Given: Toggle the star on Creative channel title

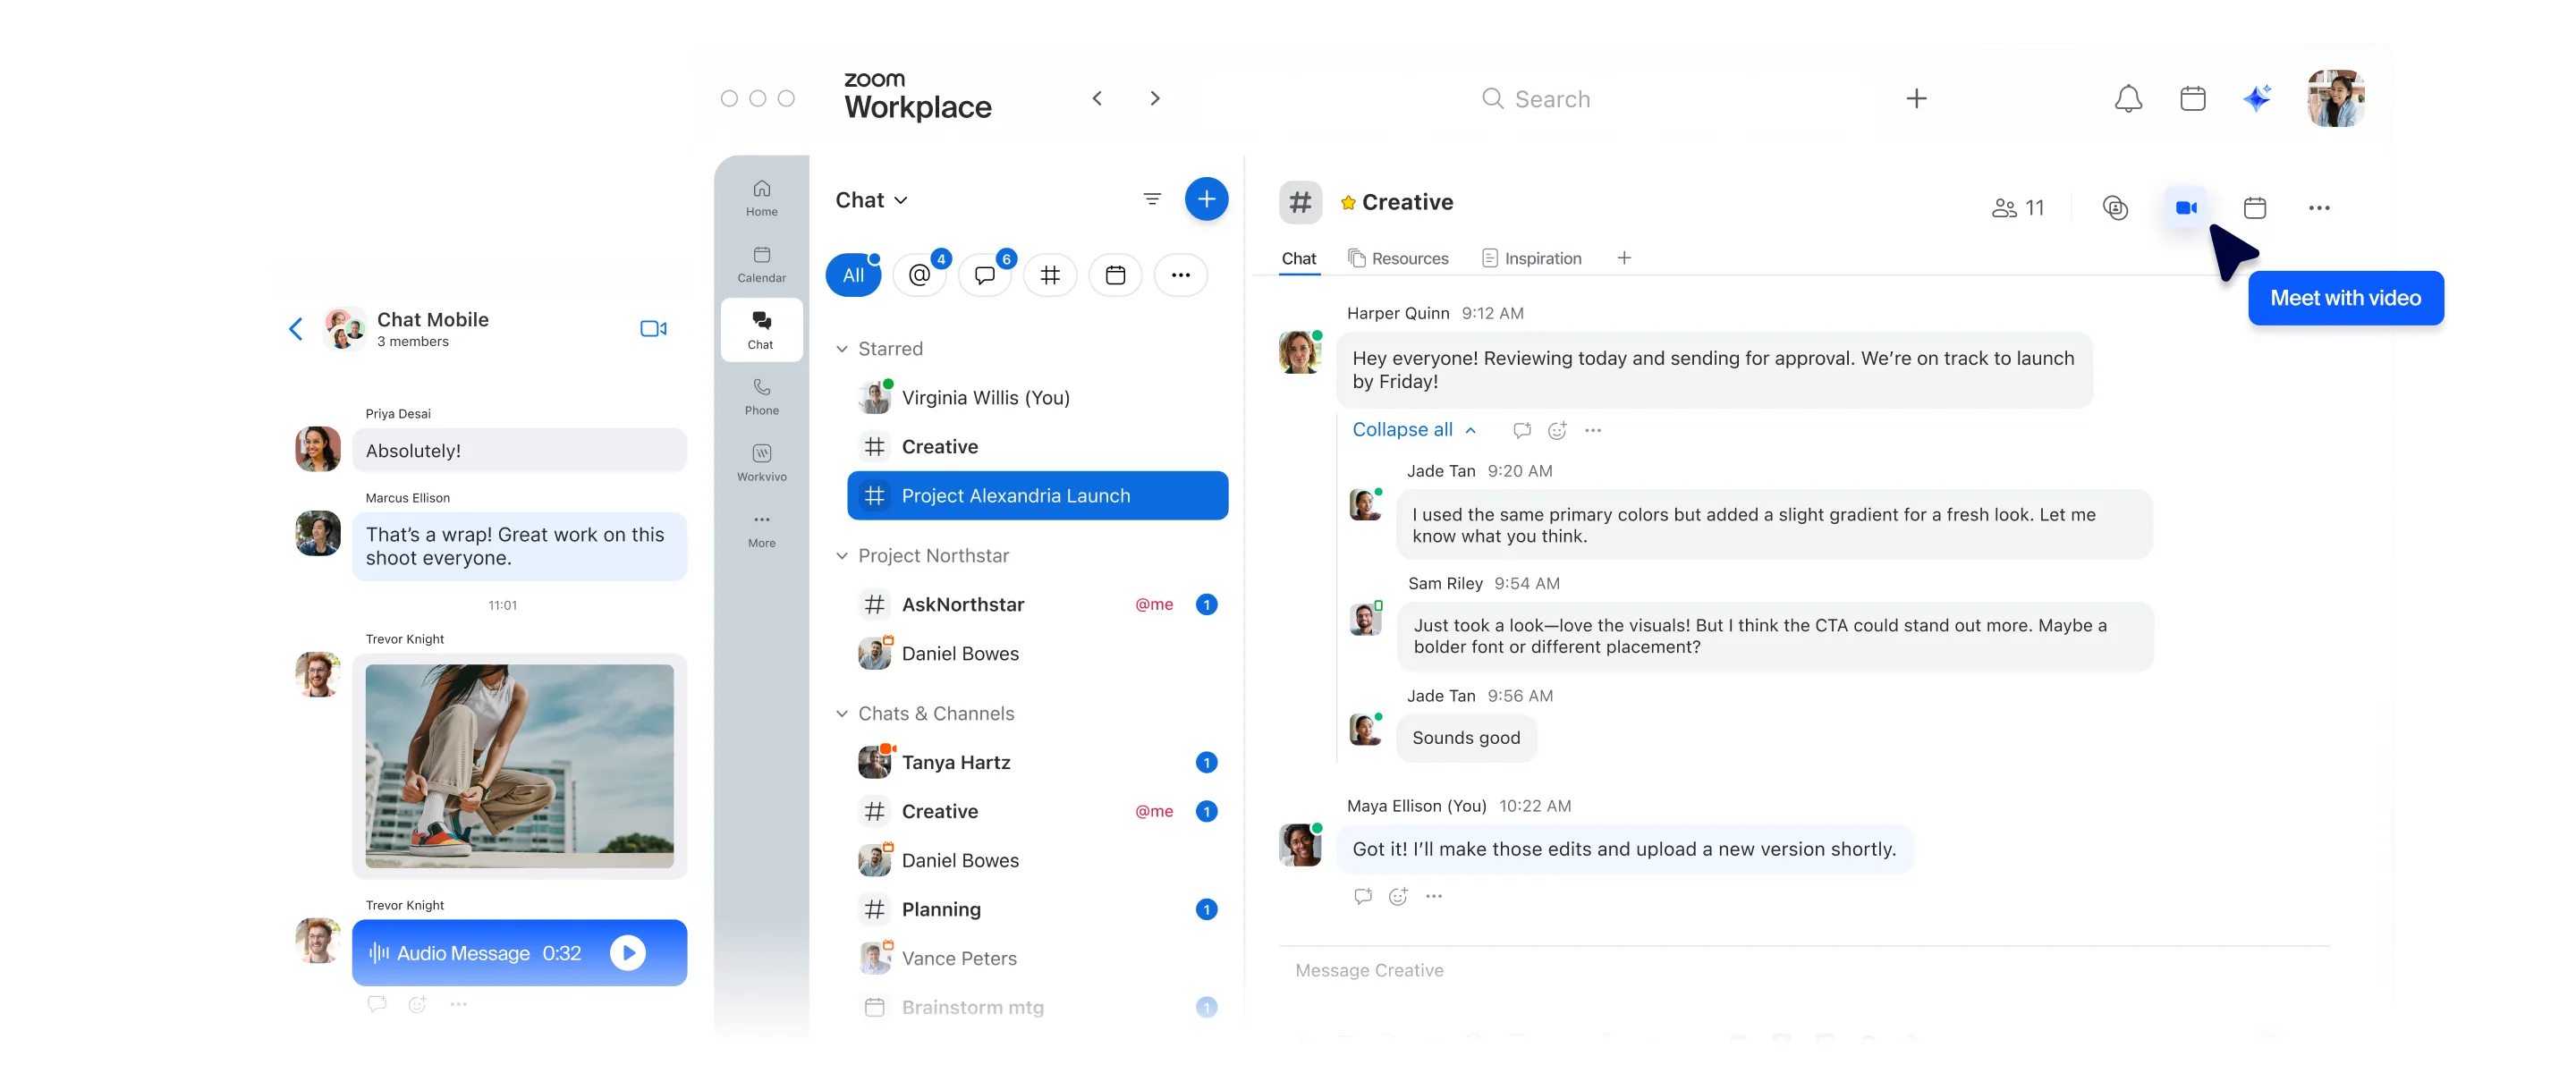Looking at the screenshot, I should [1347, 203].
